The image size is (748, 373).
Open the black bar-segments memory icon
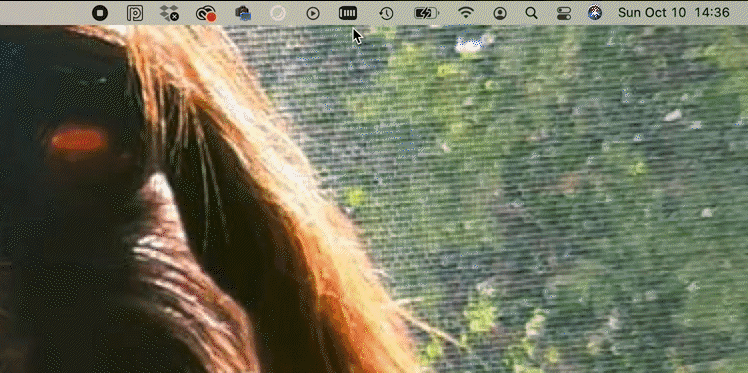pos(348,13)
